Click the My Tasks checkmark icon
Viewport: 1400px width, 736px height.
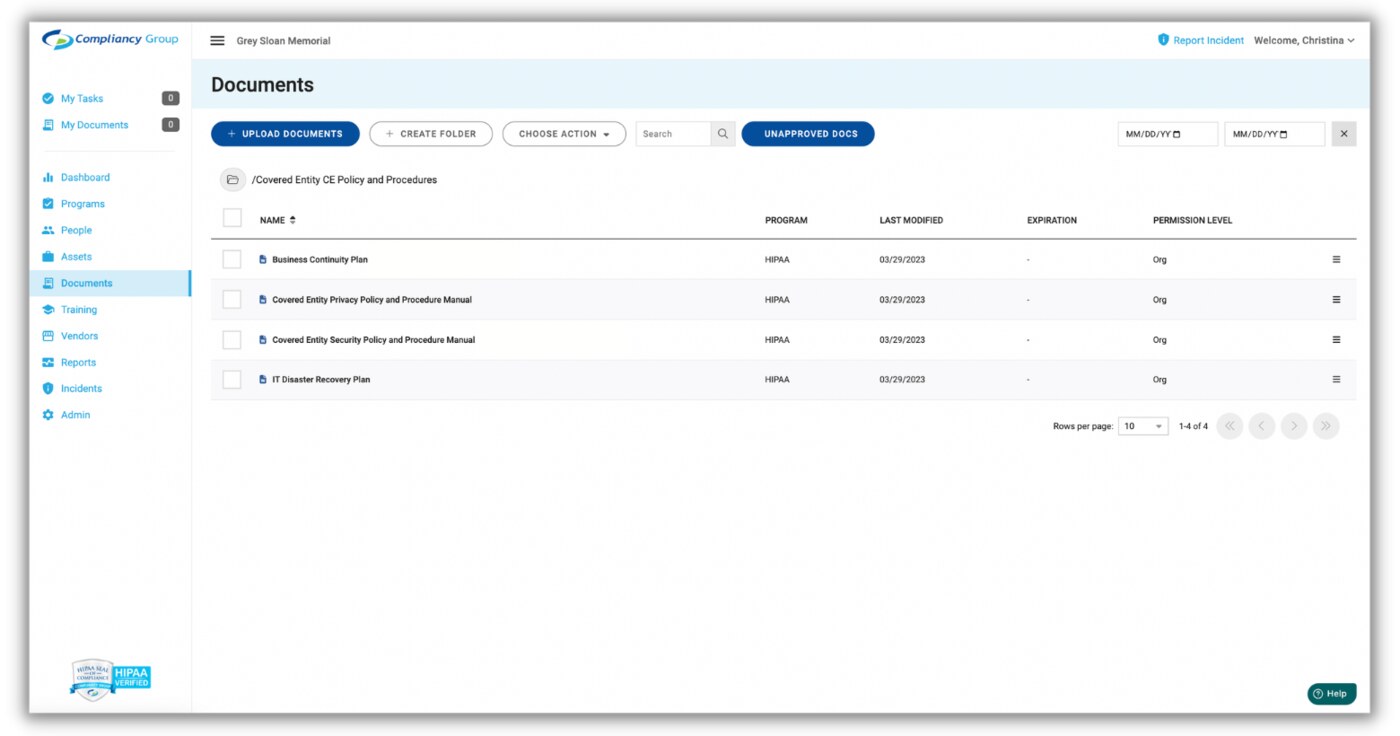(x=48, y=99)
